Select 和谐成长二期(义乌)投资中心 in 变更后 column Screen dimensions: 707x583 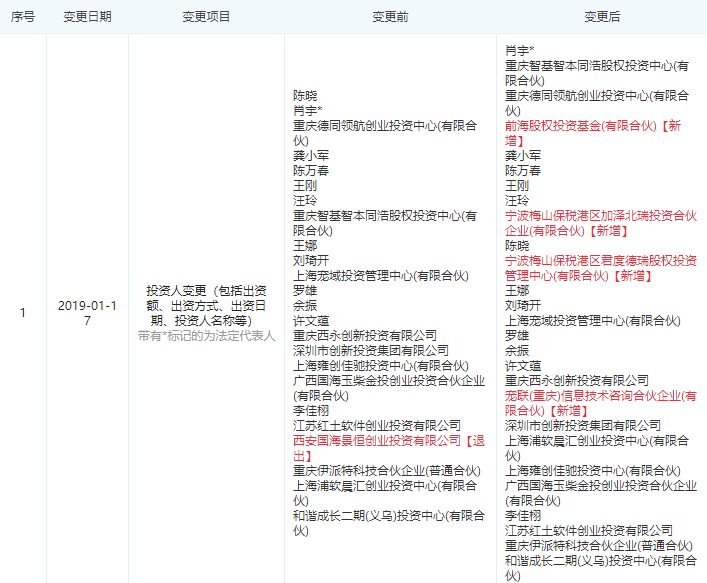coord(601,568)
